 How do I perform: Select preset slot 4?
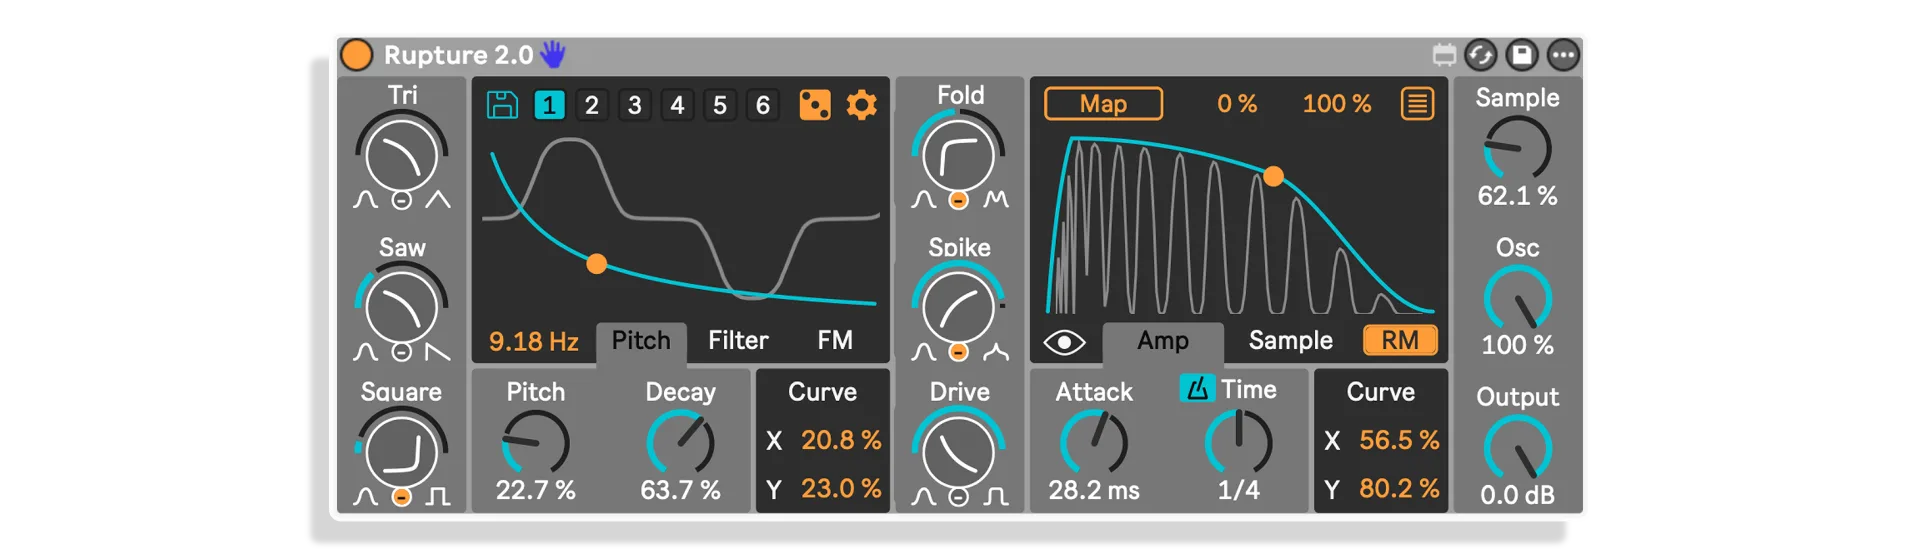coord(677,105)
